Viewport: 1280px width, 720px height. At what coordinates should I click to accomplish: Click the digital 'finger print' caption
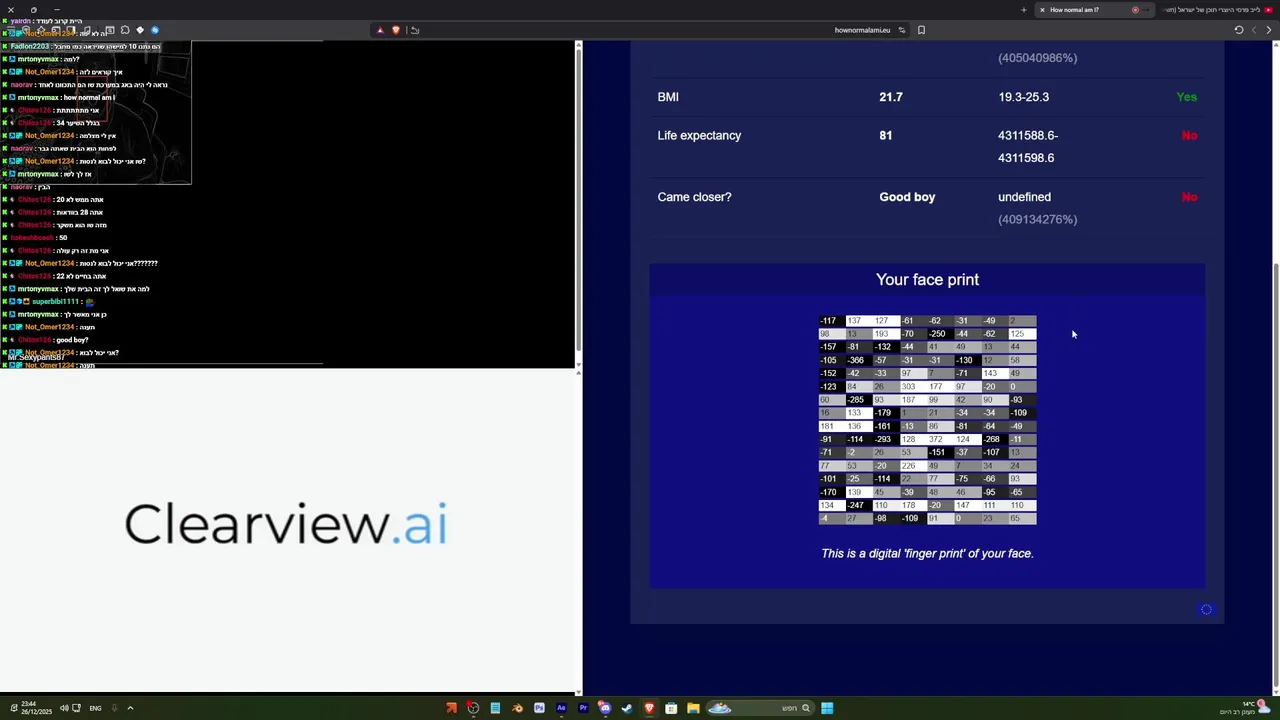click(927, 553)
